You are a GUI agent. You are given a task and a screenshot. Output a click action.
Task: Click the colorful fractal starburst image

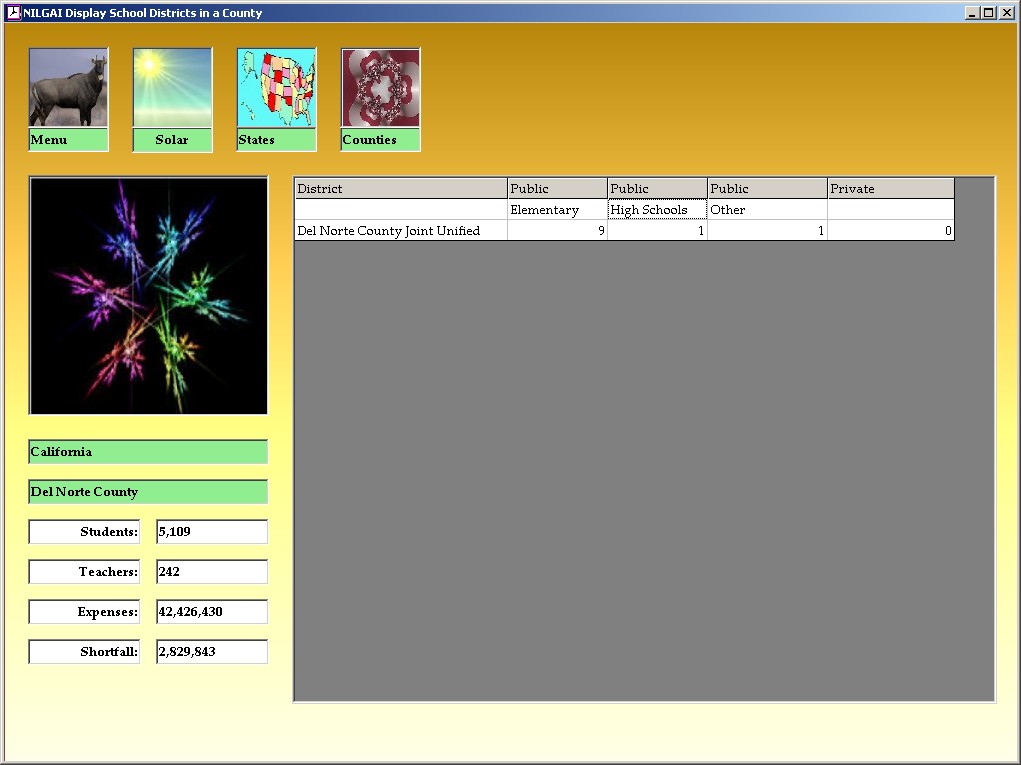(x=149, y=296)
